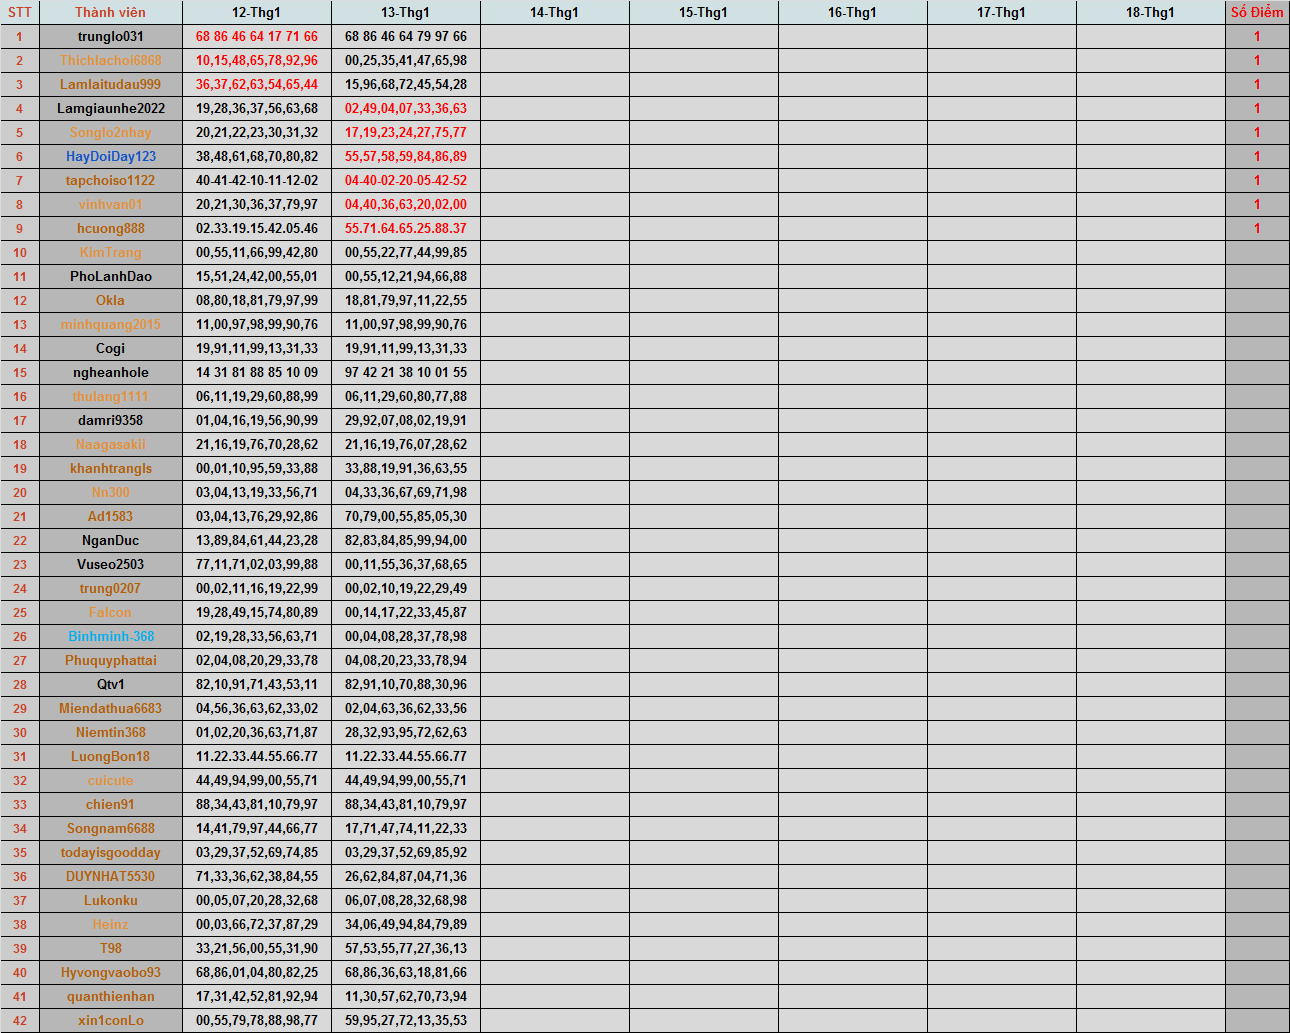The height and width of the screenshot is (1033, 1290).
Task: Click member name KimTrang
Action: point(110,252)
